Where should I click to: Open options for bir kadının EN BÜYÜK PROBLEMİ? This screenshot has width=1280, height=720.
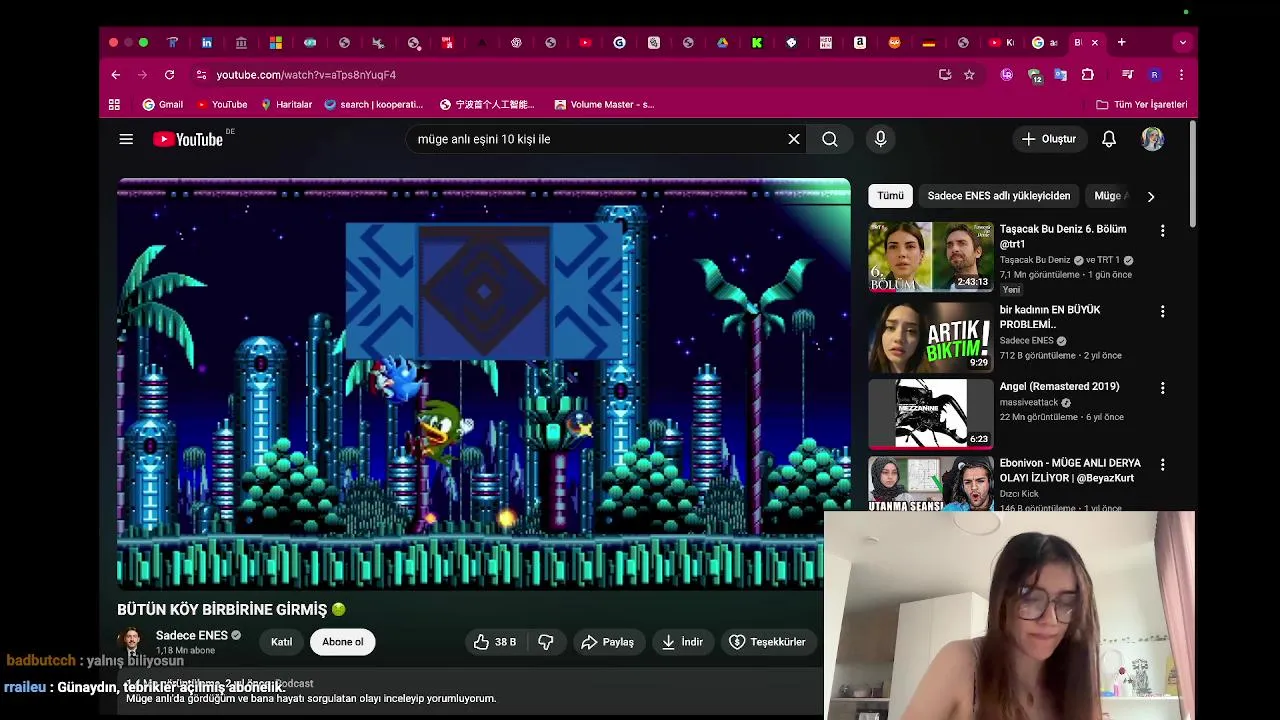pyautogui.click(x=1162, y=312)
